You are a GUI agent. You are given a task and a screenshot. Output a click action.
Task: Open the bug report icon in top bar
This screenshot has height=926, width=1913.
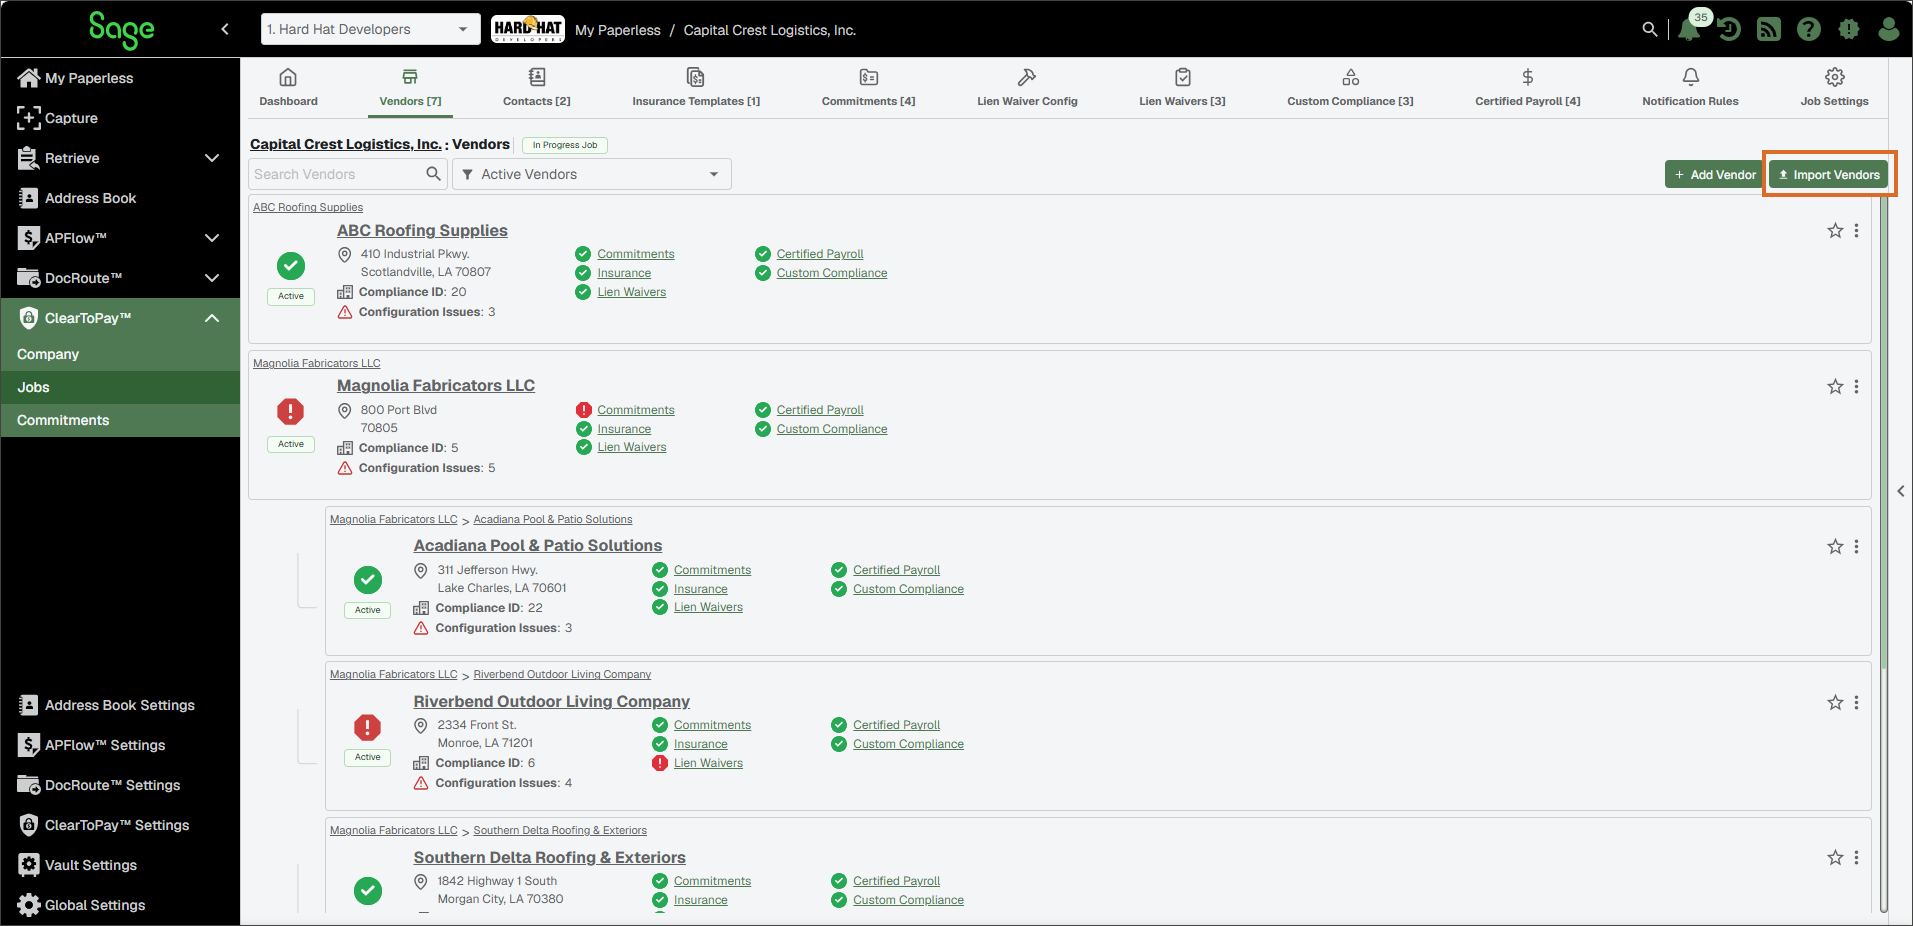tap(1849, 30)
